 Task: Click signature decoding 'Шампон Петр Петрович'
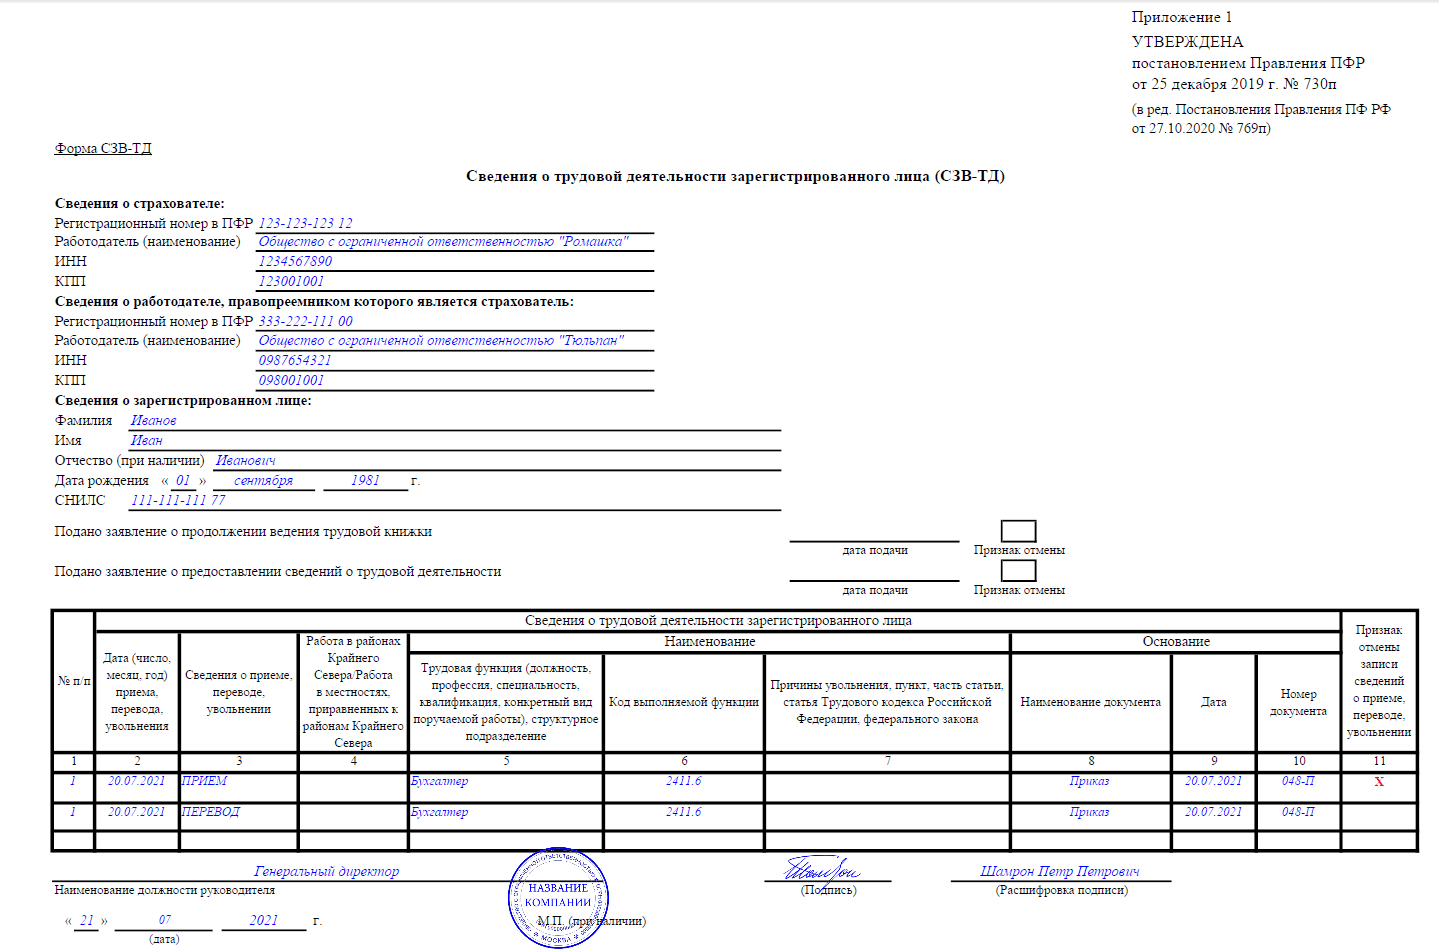click(1060, 871)
